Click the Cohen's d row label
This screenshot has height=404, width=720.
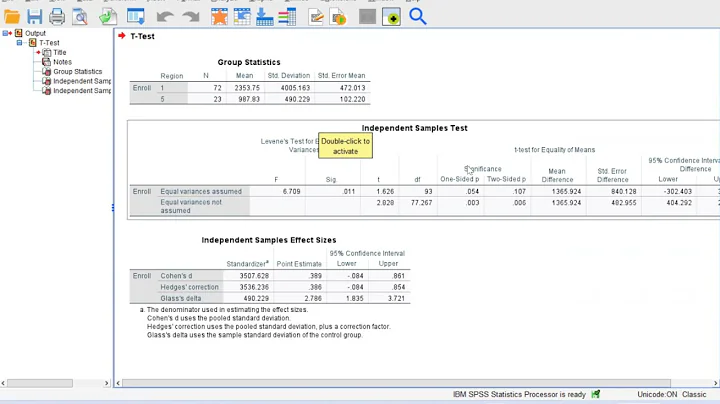point(176,276)
